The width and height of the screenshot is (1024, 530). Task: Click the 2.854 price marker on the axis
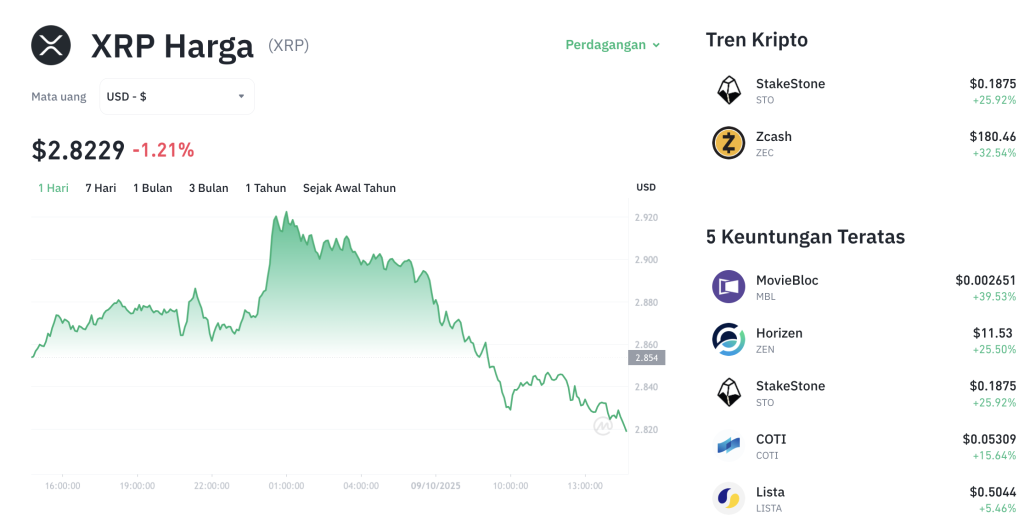click(x=646, y=357)
